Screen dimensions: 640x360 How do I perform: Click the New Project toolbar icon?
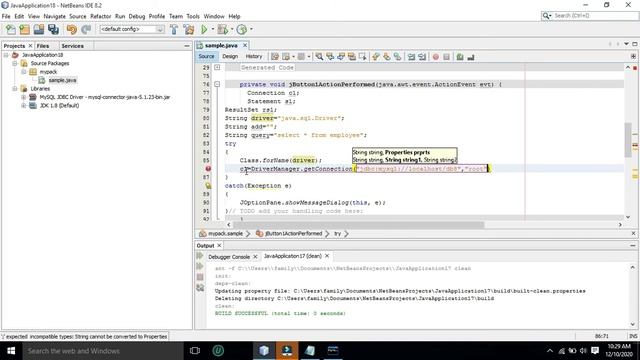[x=25, y=29]
